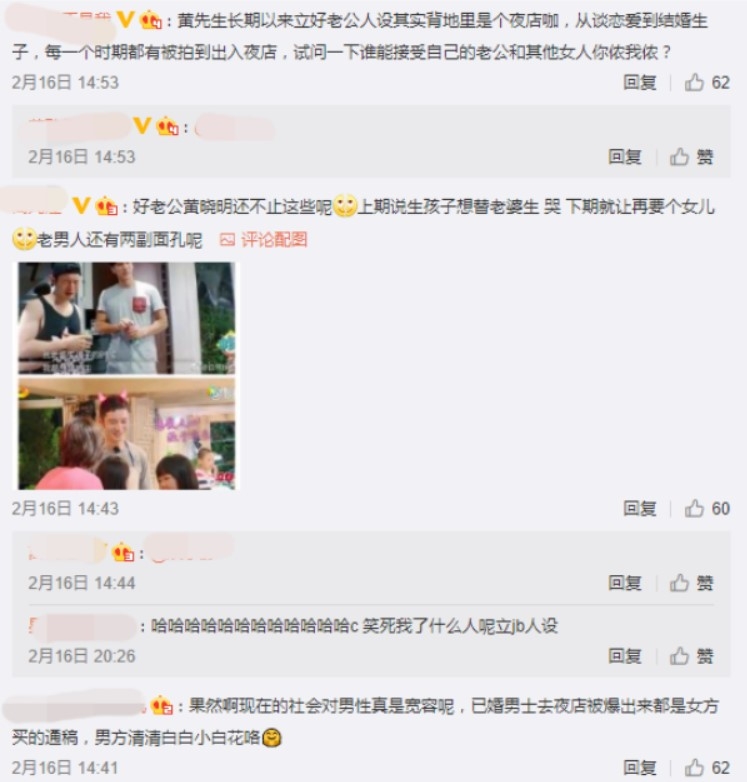
Task: Click the V badge before 好老公黄晓明 comment
Action: [81, 205]
